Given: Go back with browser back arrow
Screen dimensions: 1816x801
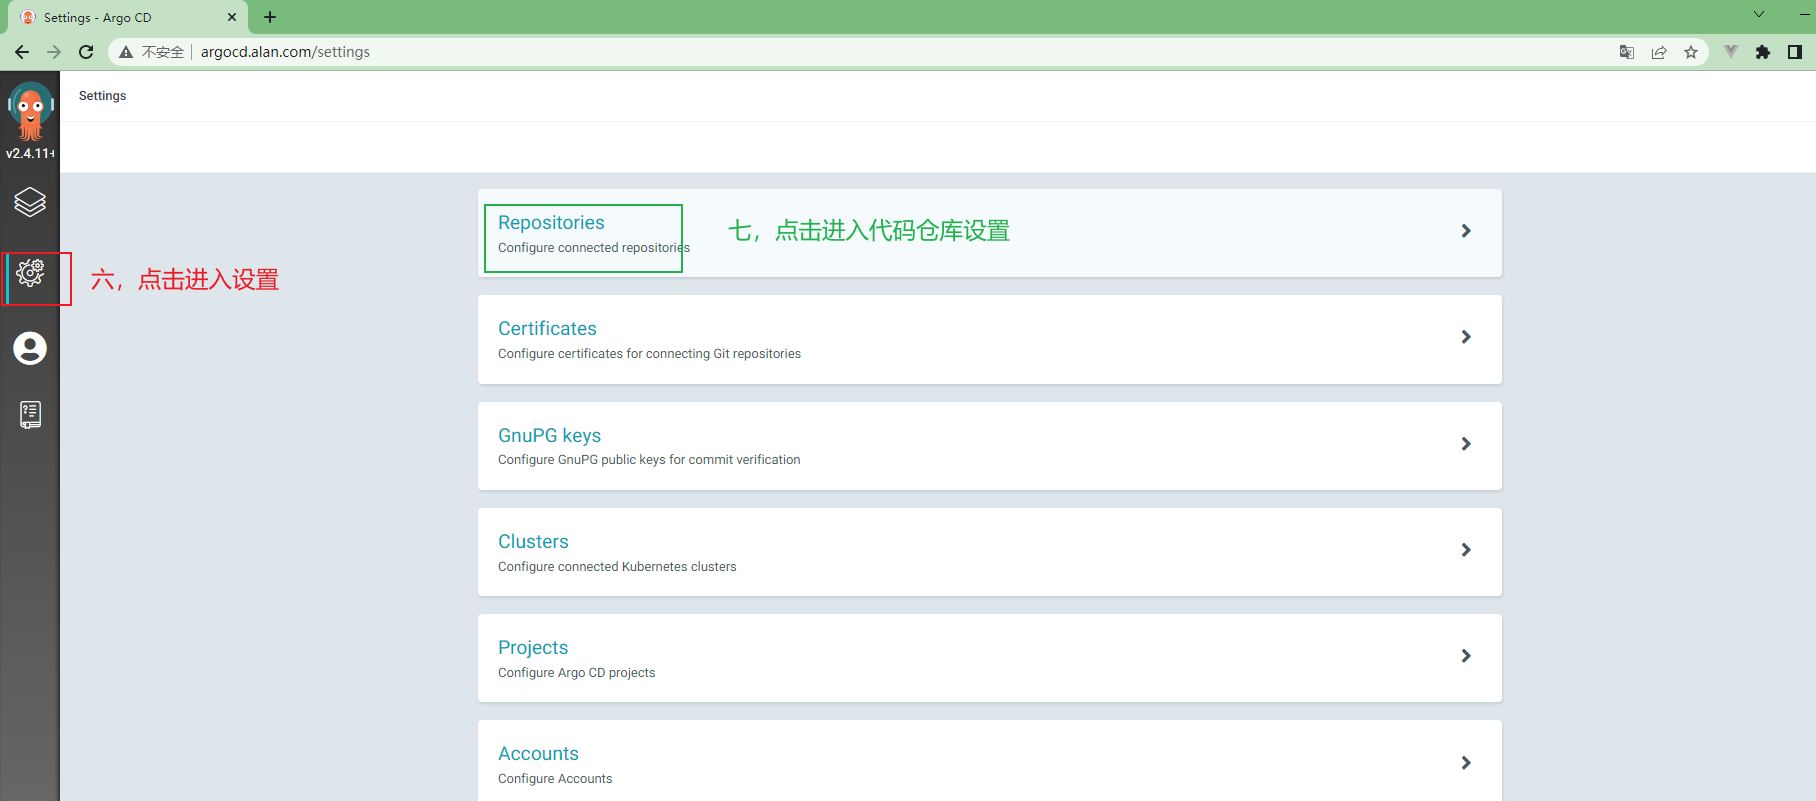Looking at the screenshot, I should pos(22,52).
